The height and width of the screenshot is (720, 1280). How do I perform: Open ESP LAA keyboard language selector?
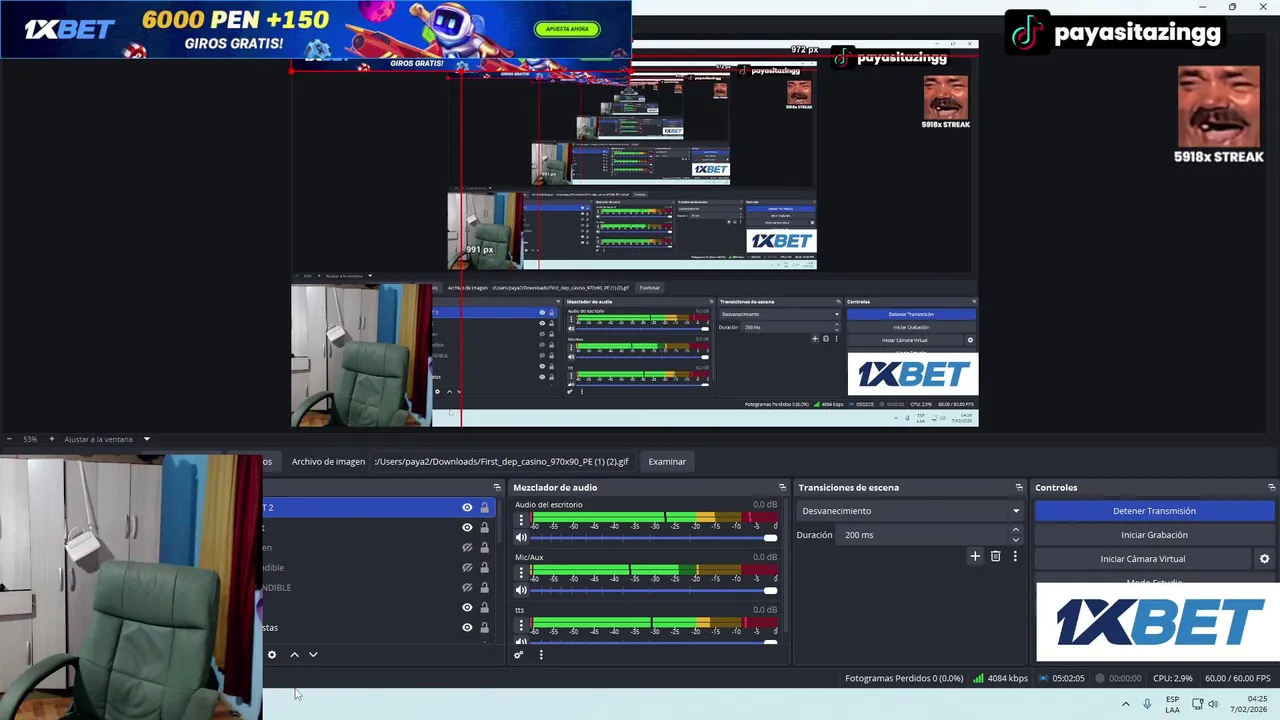[x=1172, y=704]
